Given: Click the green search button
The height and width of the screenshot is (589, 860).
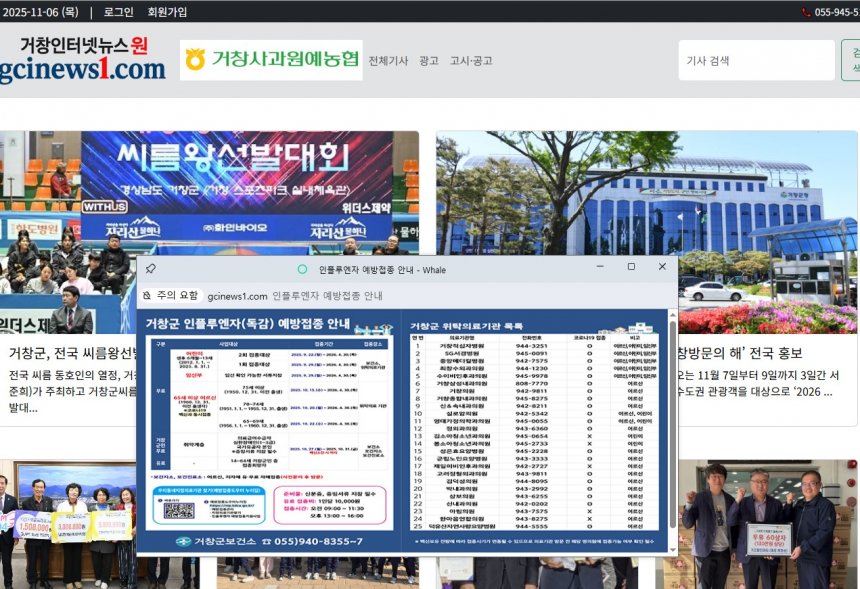Looking at the screenshot, I should [852, 61].
